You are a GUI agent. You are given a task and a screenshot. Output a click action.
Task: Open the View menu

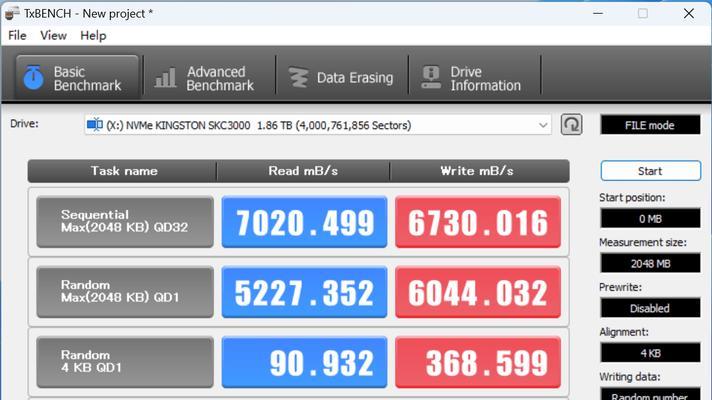53,35
